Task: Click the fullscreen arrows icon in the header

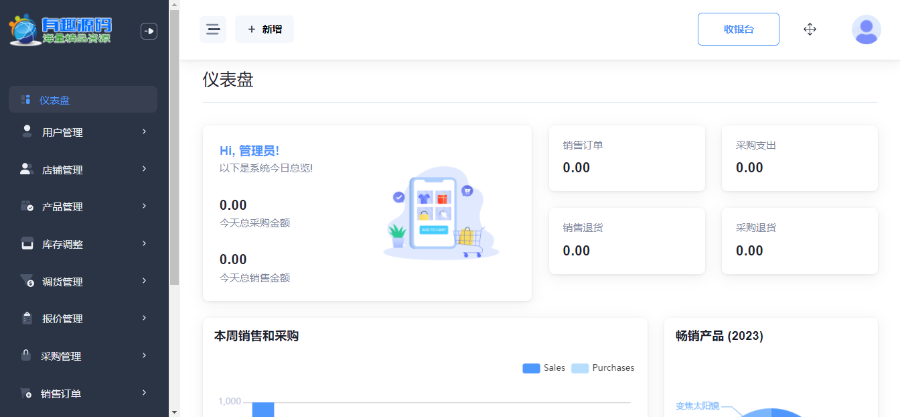Action: [x=810, y=30]
